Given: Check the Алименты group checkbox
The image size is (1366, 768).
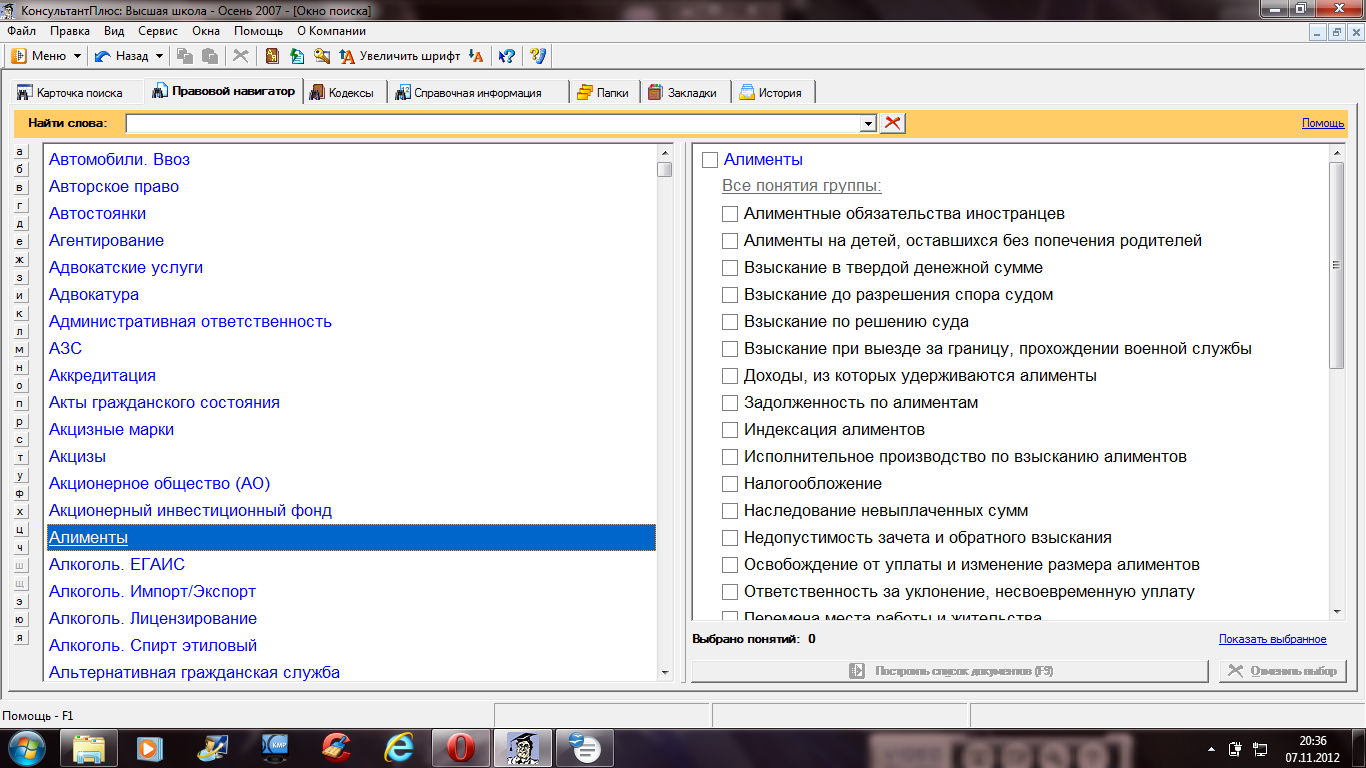Looking at the screenshot, I should (x=710, y=160).
